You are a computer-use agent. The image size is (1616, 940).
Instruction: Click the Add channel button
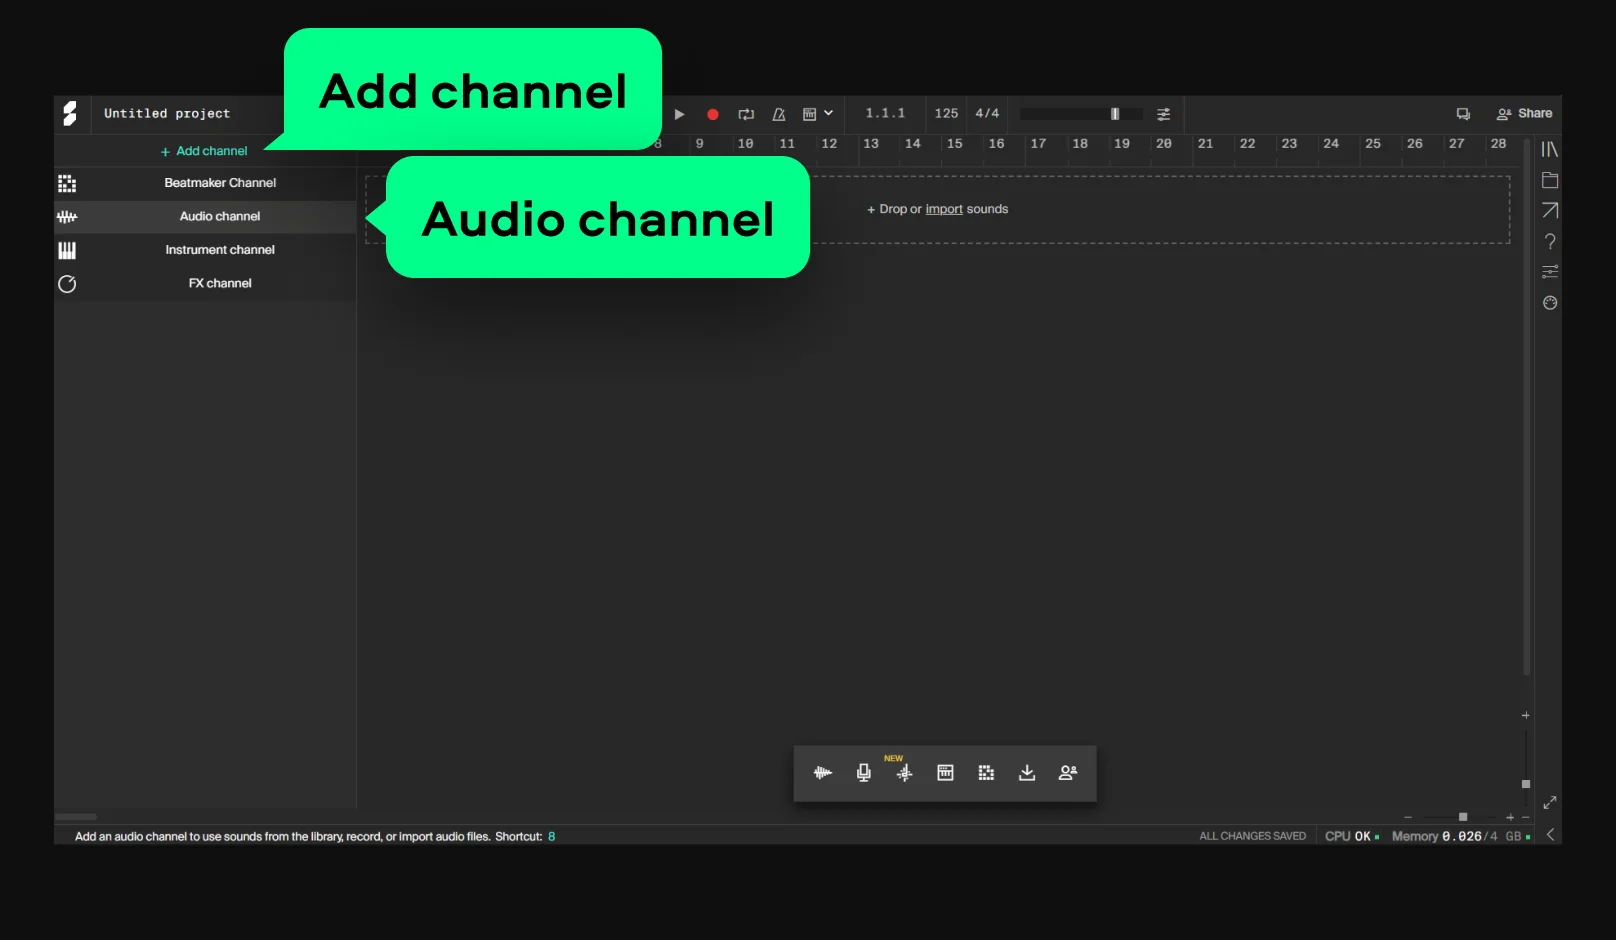205,151
